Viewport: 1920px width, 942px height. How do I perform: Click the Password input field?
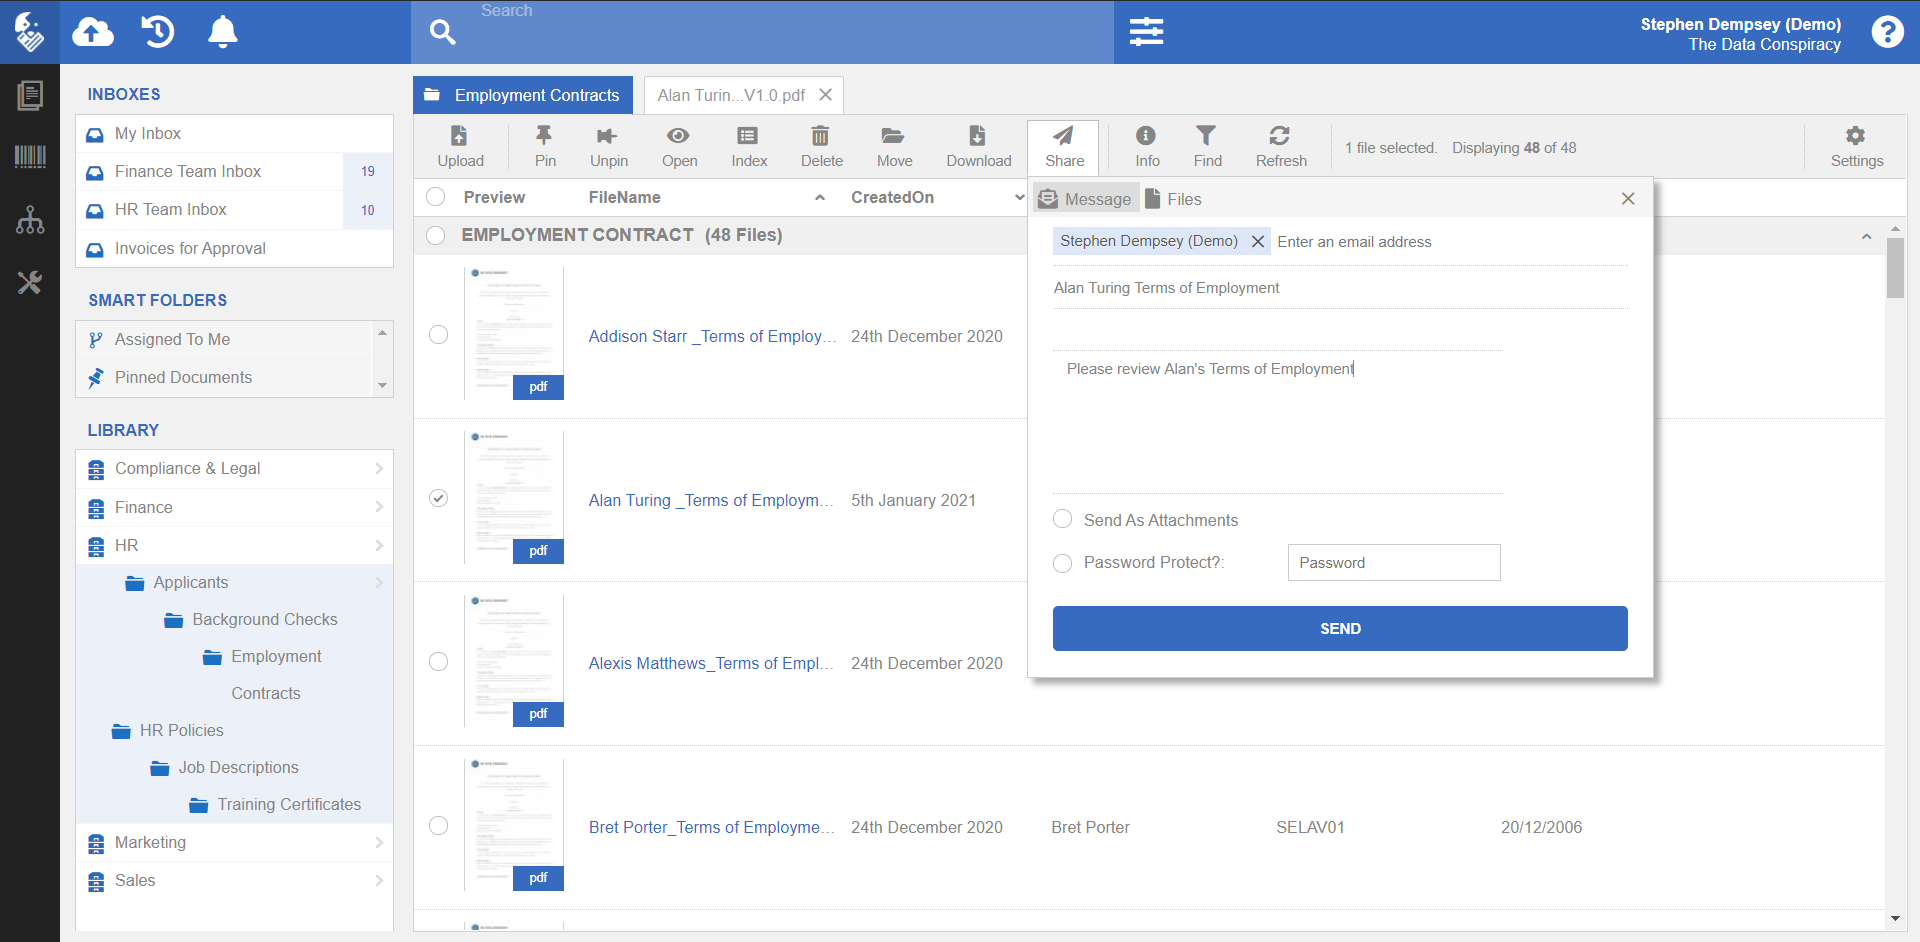point(1394,563)
